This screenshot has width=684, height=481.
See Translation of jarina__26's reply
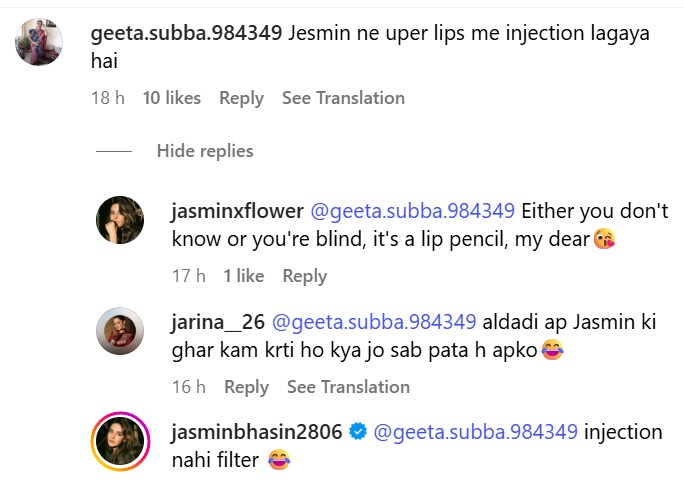coord(348,387)
